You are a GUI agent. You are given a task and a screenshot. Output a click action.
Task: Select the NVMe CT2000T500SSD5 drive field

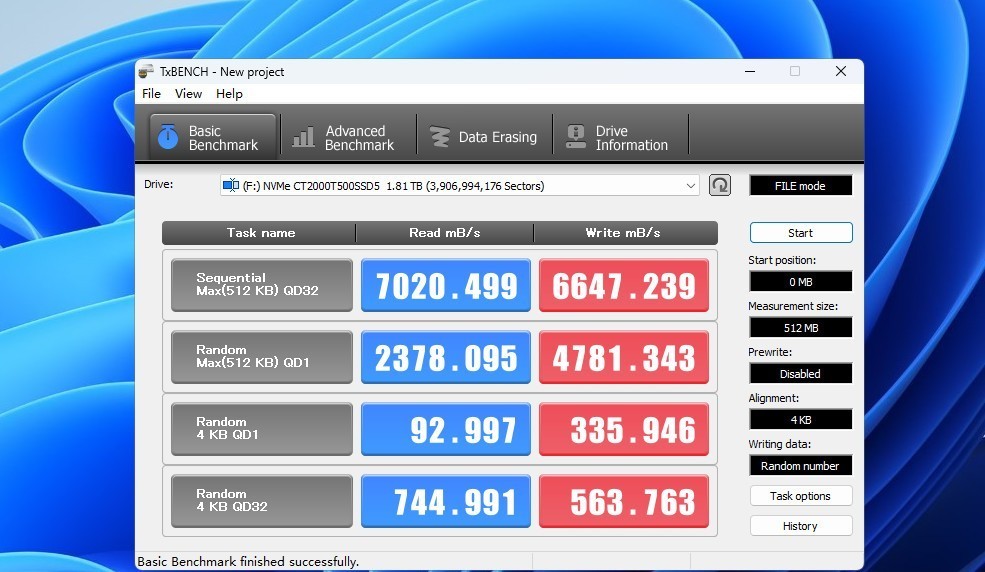point(459,185)
